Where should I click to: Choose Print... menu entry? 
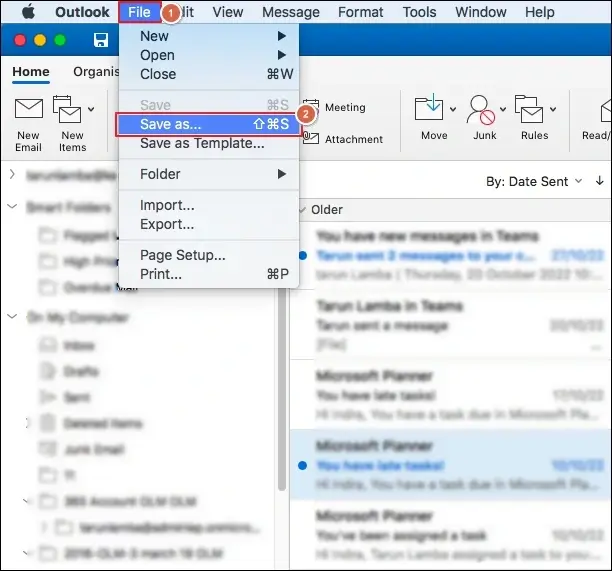coord(209,274)
